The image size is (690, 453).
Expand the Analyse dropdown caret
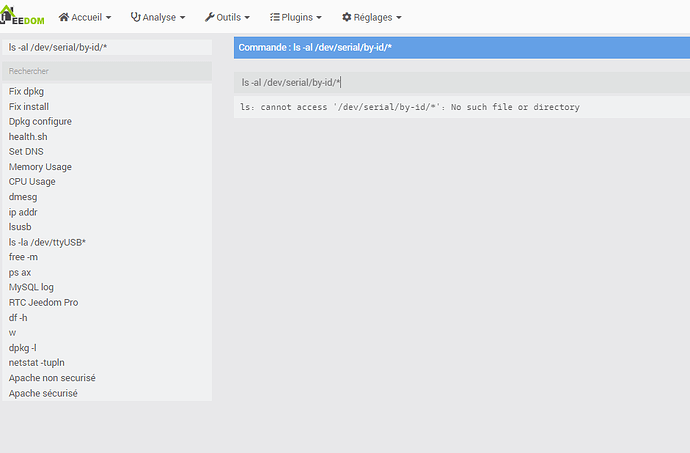click(182, 18)
